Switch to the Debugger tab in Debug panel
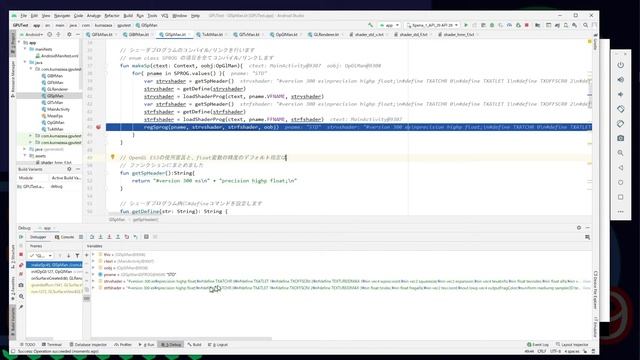Image resolution: width=640 pixels, height=360 pixels. [38, 237]
